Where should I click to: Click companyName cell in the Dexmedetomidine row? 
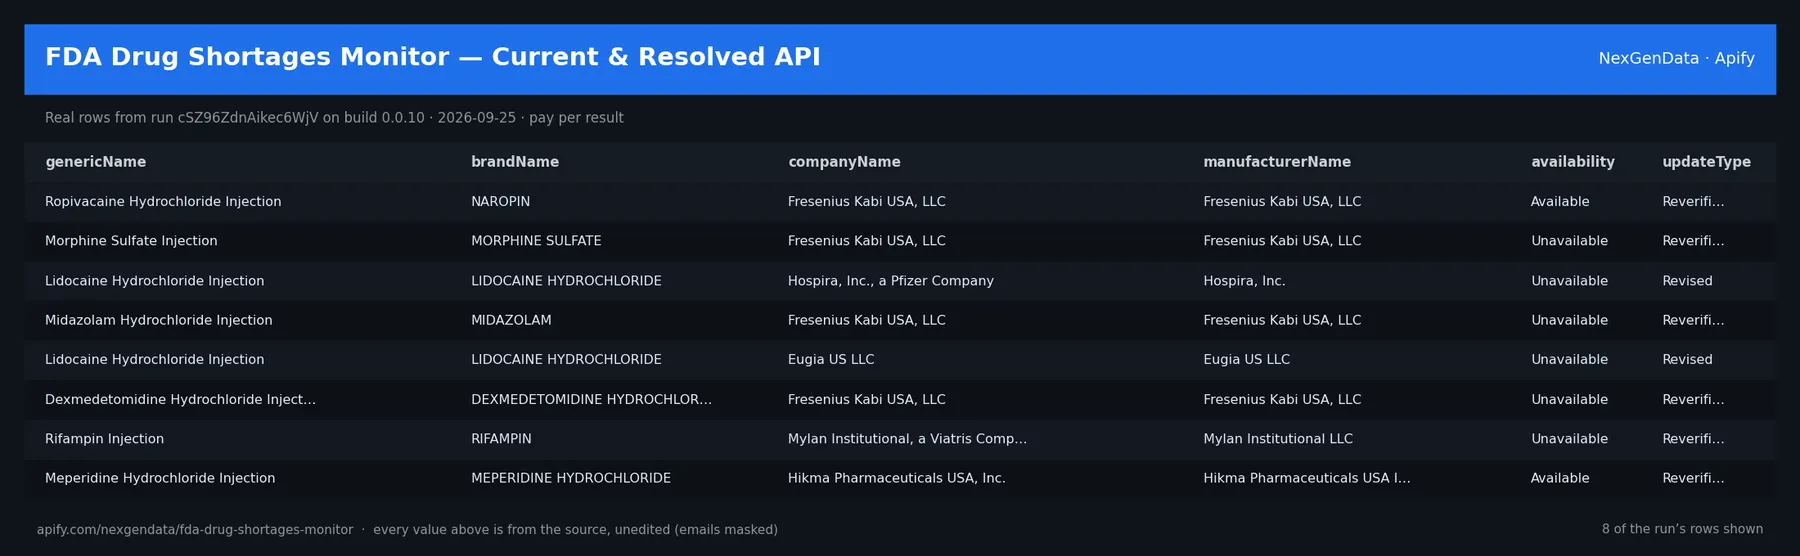pyautogui.click(x=866, y=400)
